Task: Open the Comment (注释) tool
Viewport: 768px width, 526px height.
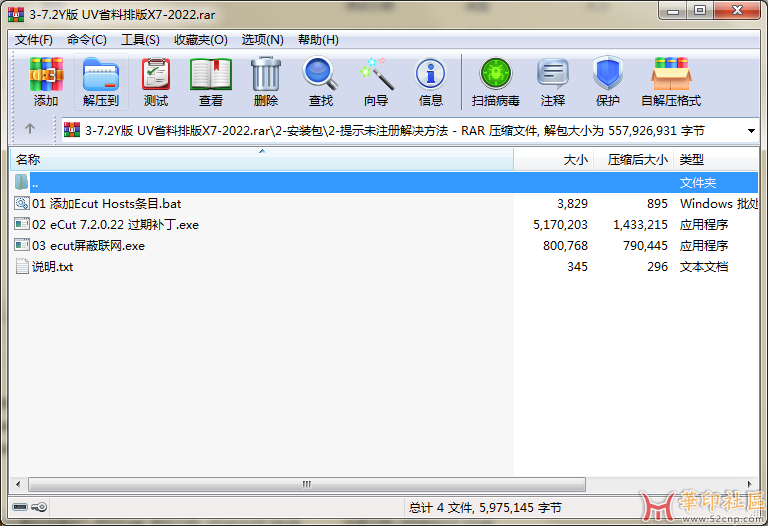Action: point(552,82)
